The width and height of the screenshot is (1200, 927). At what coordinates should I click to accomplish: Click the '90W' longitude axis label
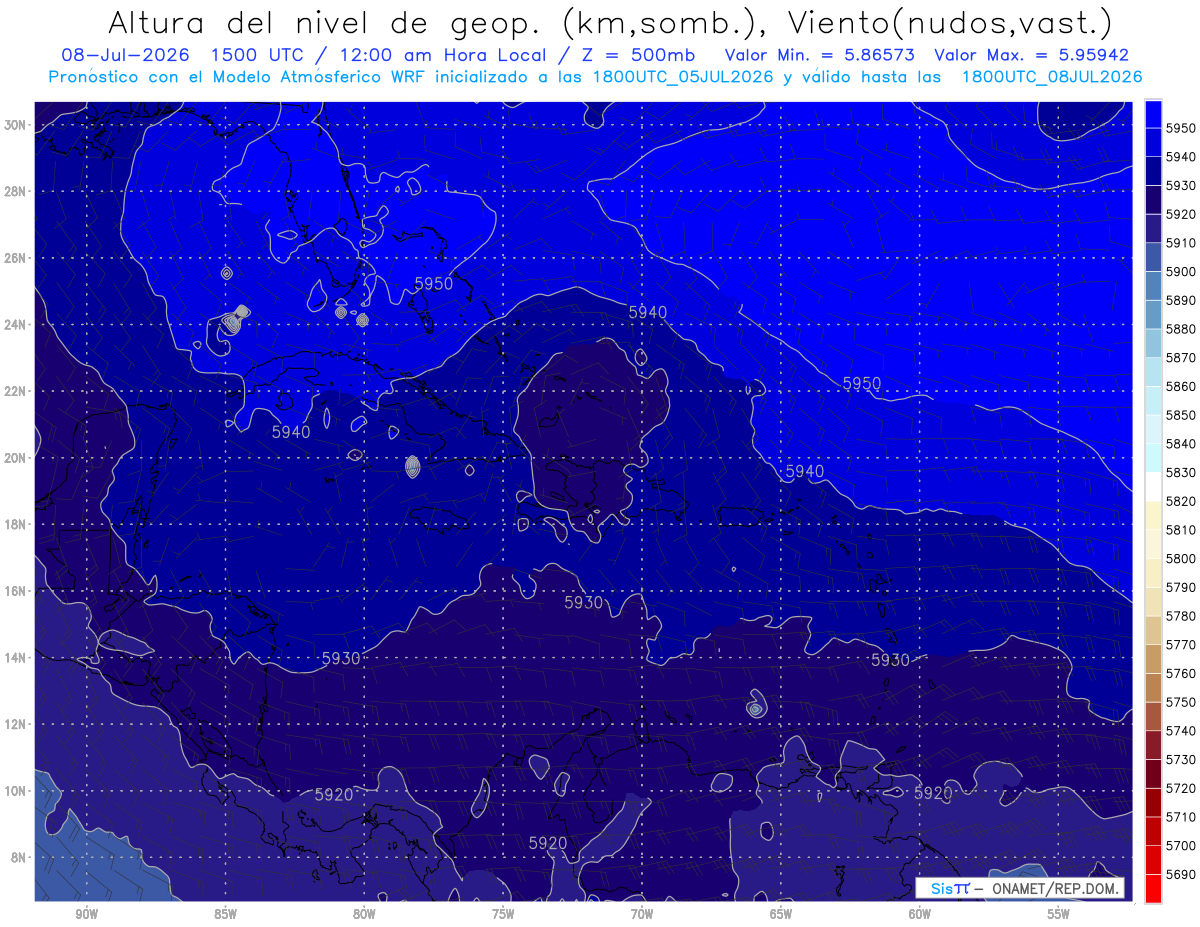click(x=86, y=914)
